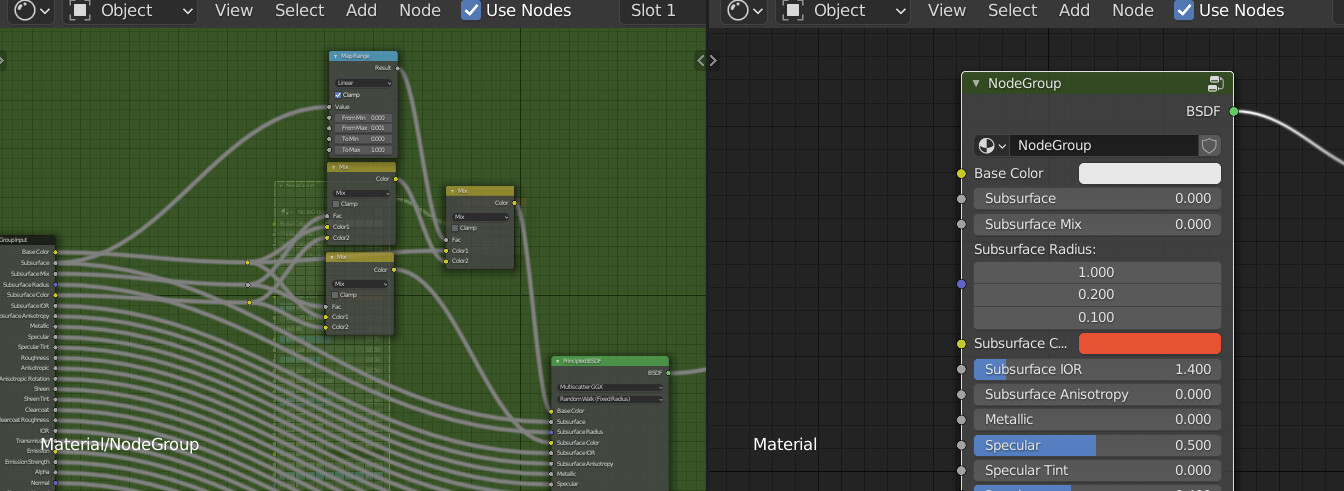Toggle Clamp on the upper-left Mix node
This screenshot has width=1344, height=491.
[x=338, y=203]
